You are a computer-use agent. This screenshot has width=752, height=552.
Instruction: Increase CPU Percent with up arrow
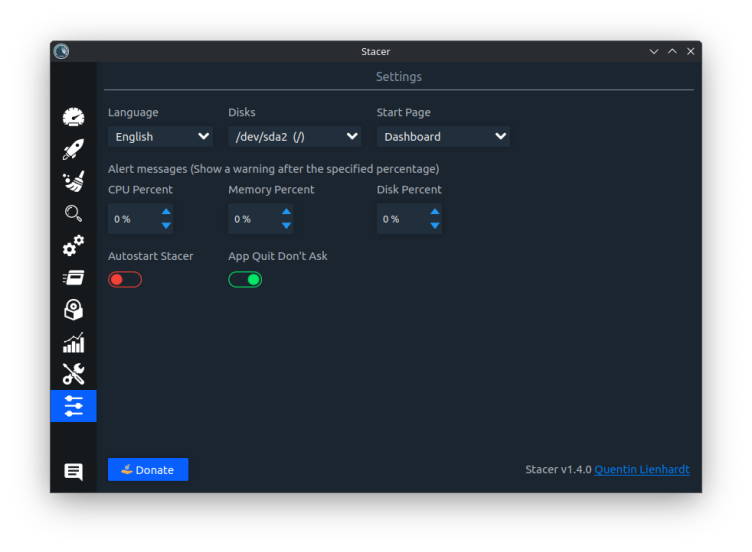click(166, 212)
